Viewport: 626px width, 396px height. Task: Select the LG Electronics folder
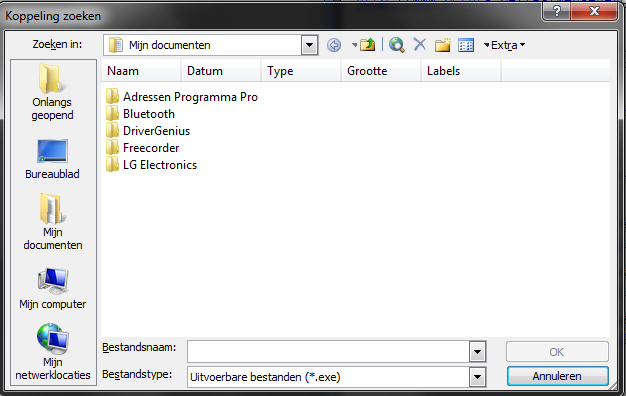pos(152,165)
